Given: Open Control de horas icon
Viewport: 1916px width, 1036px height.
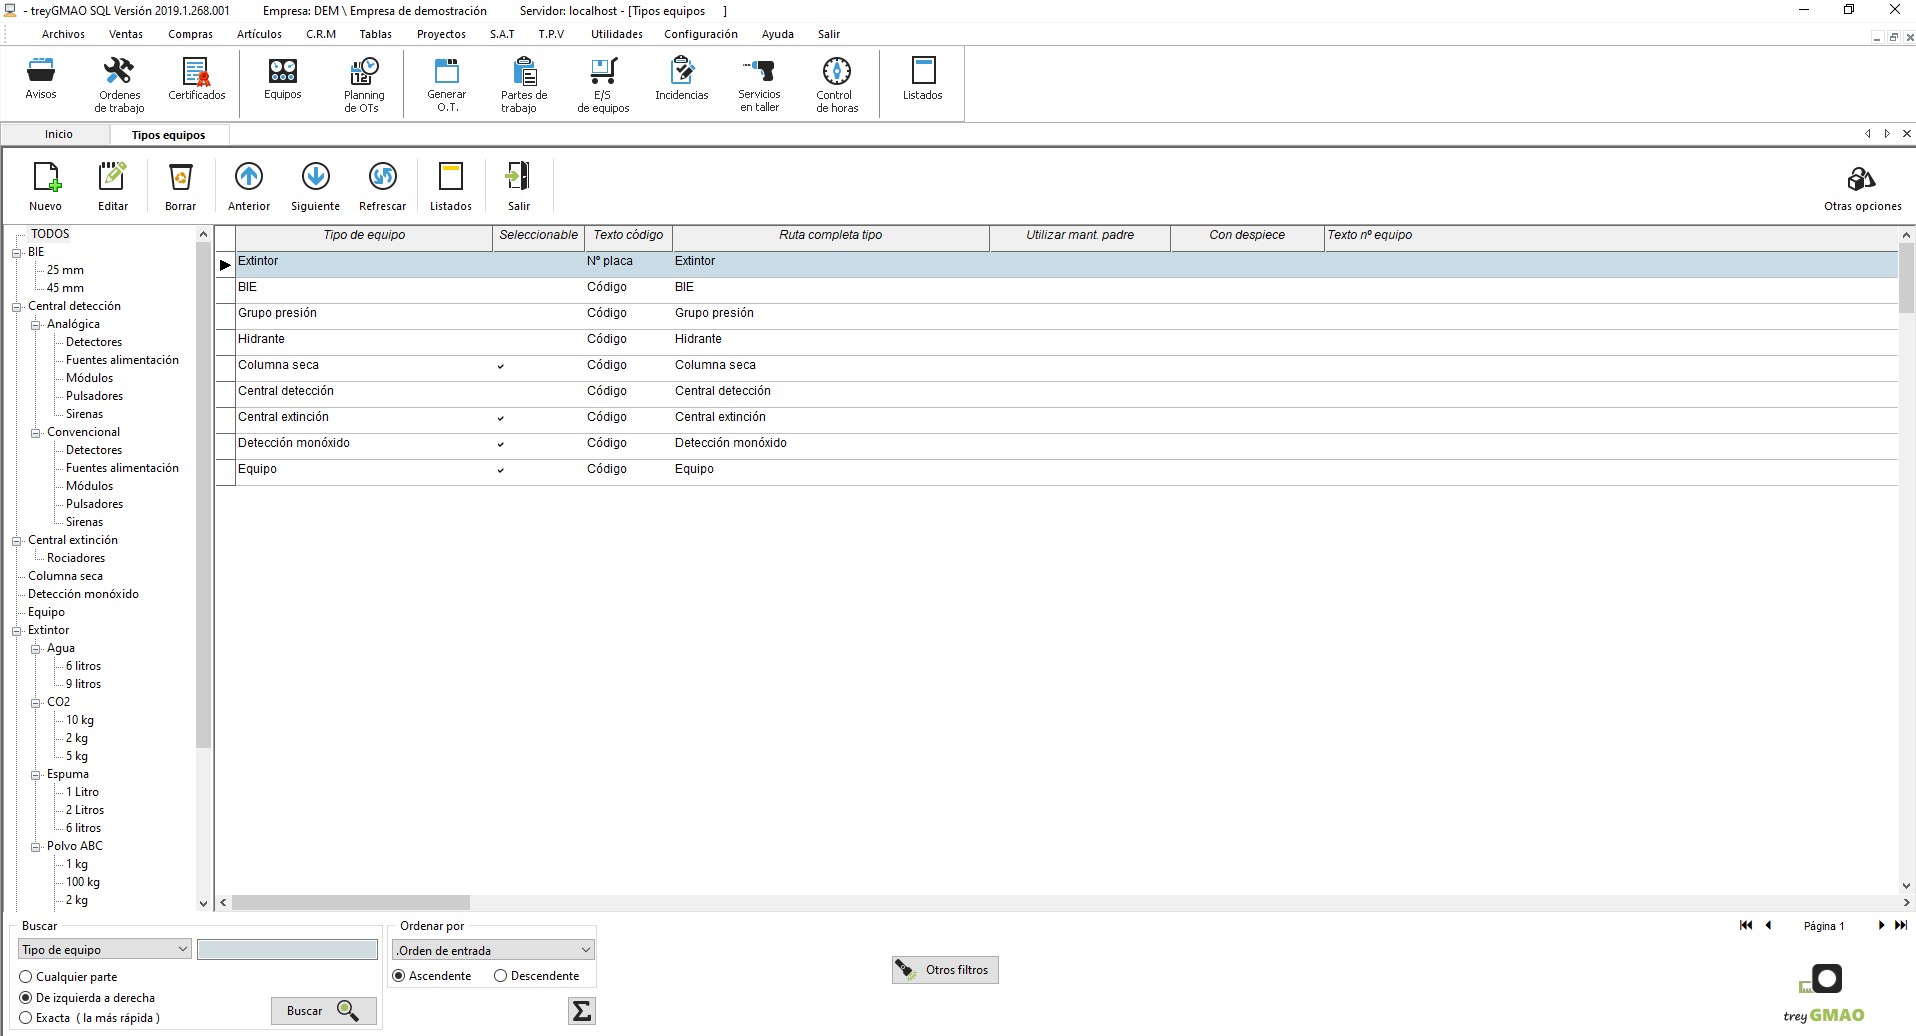Looking at the screenshot, I should coord(837,84).
